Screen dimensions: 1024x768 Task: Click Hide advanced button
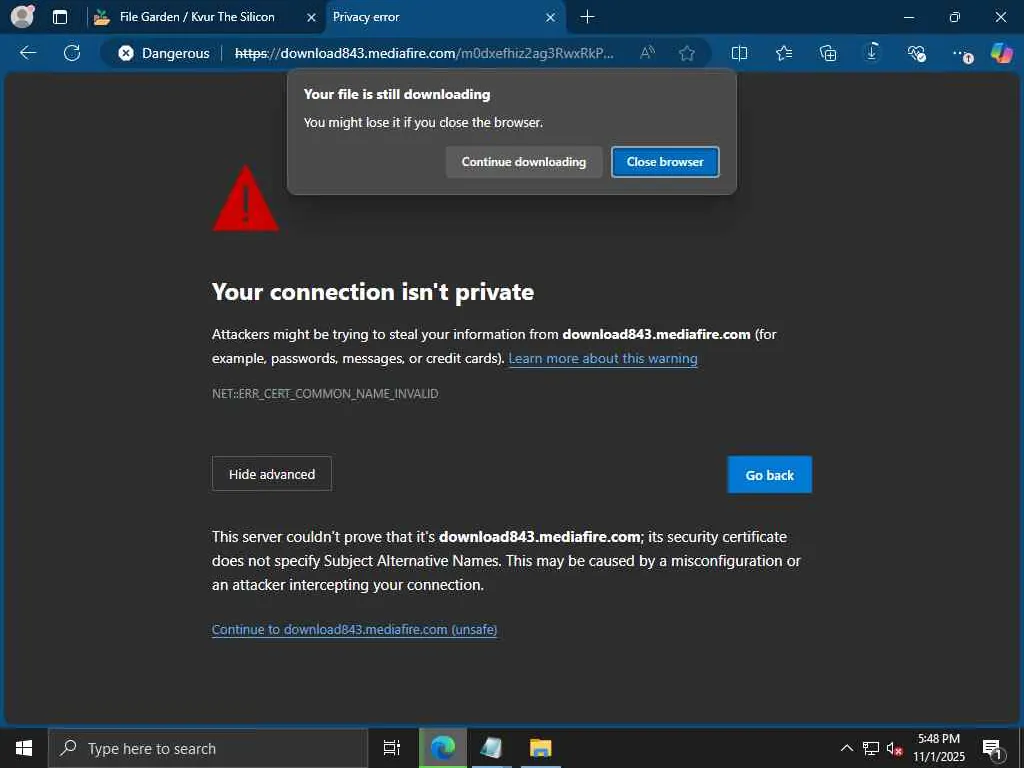(272, 474)
